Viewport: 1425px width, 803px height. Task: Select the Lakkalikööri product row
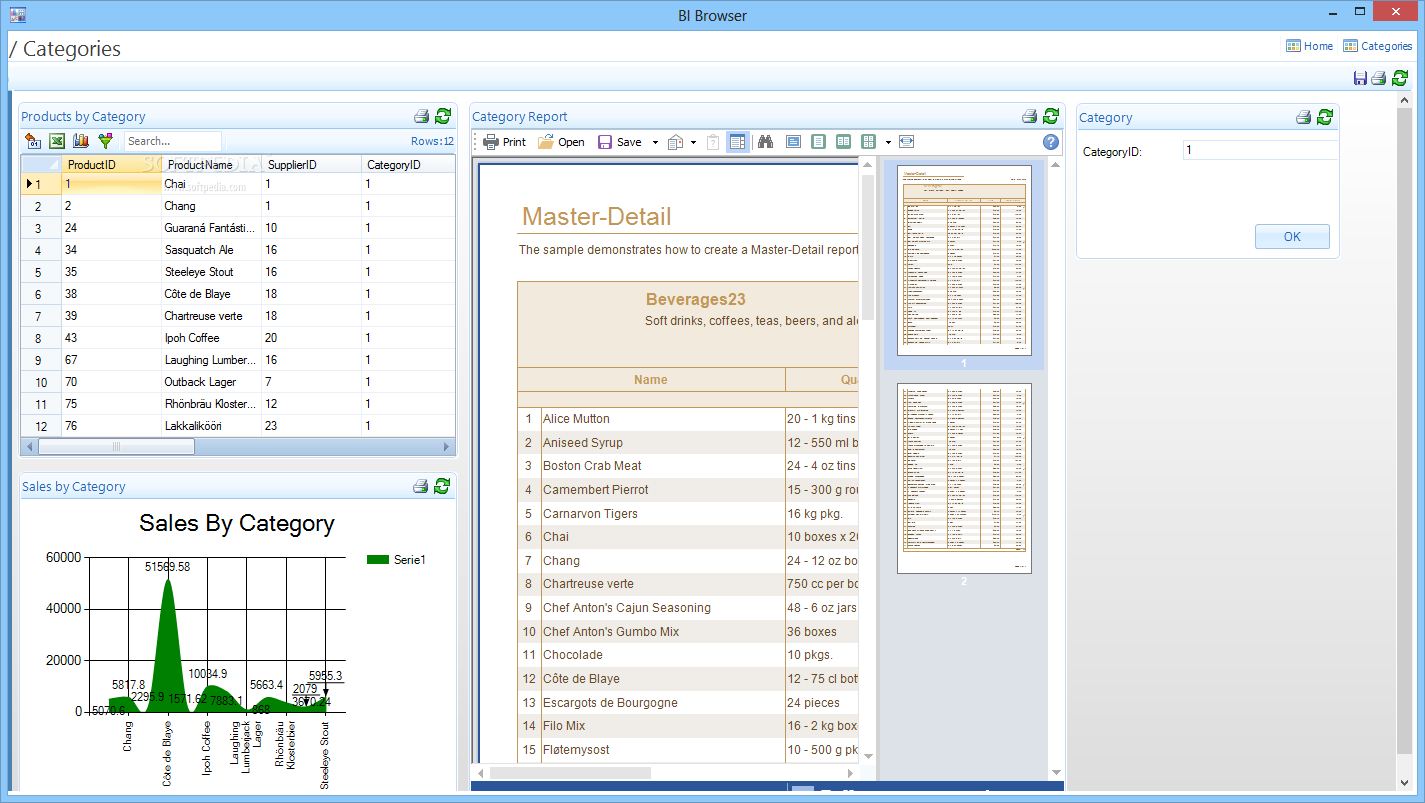pos(238,426)
